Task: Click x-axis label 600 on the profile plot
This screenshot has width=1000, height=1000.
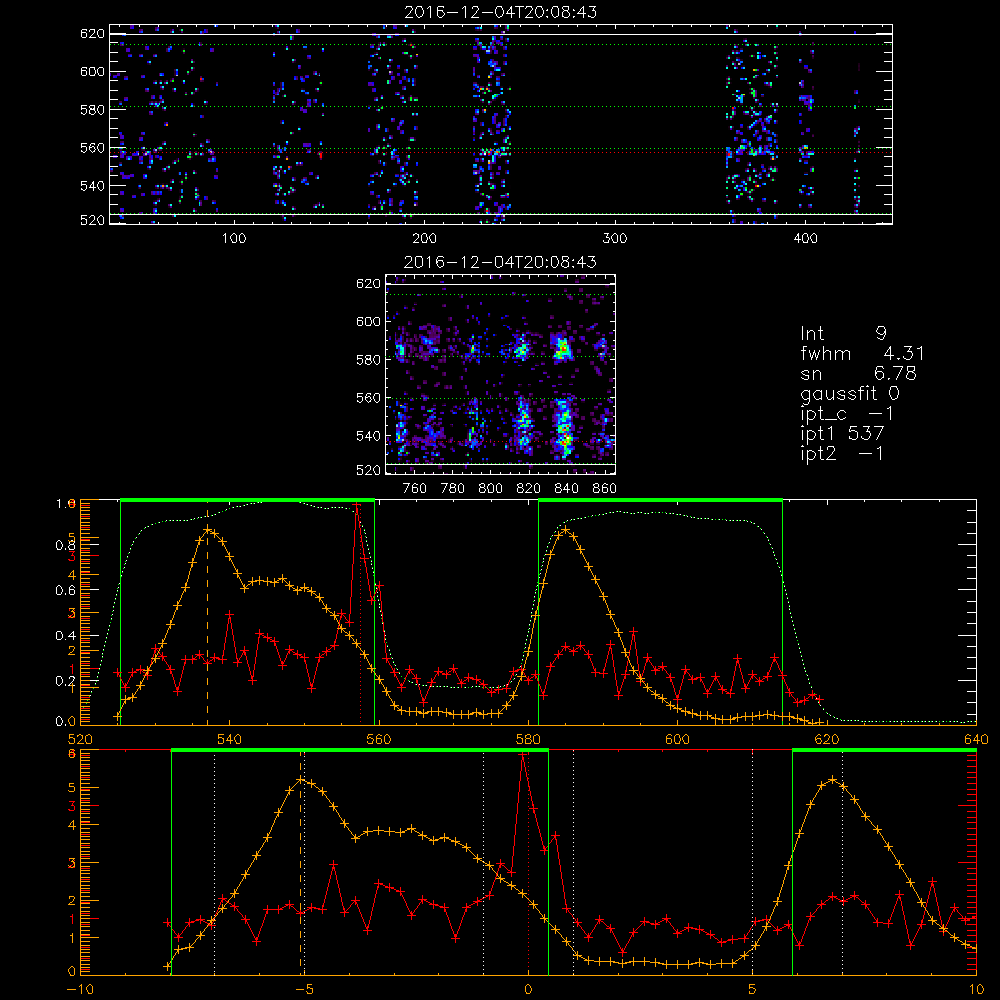Action: click(x=677, y=739)
